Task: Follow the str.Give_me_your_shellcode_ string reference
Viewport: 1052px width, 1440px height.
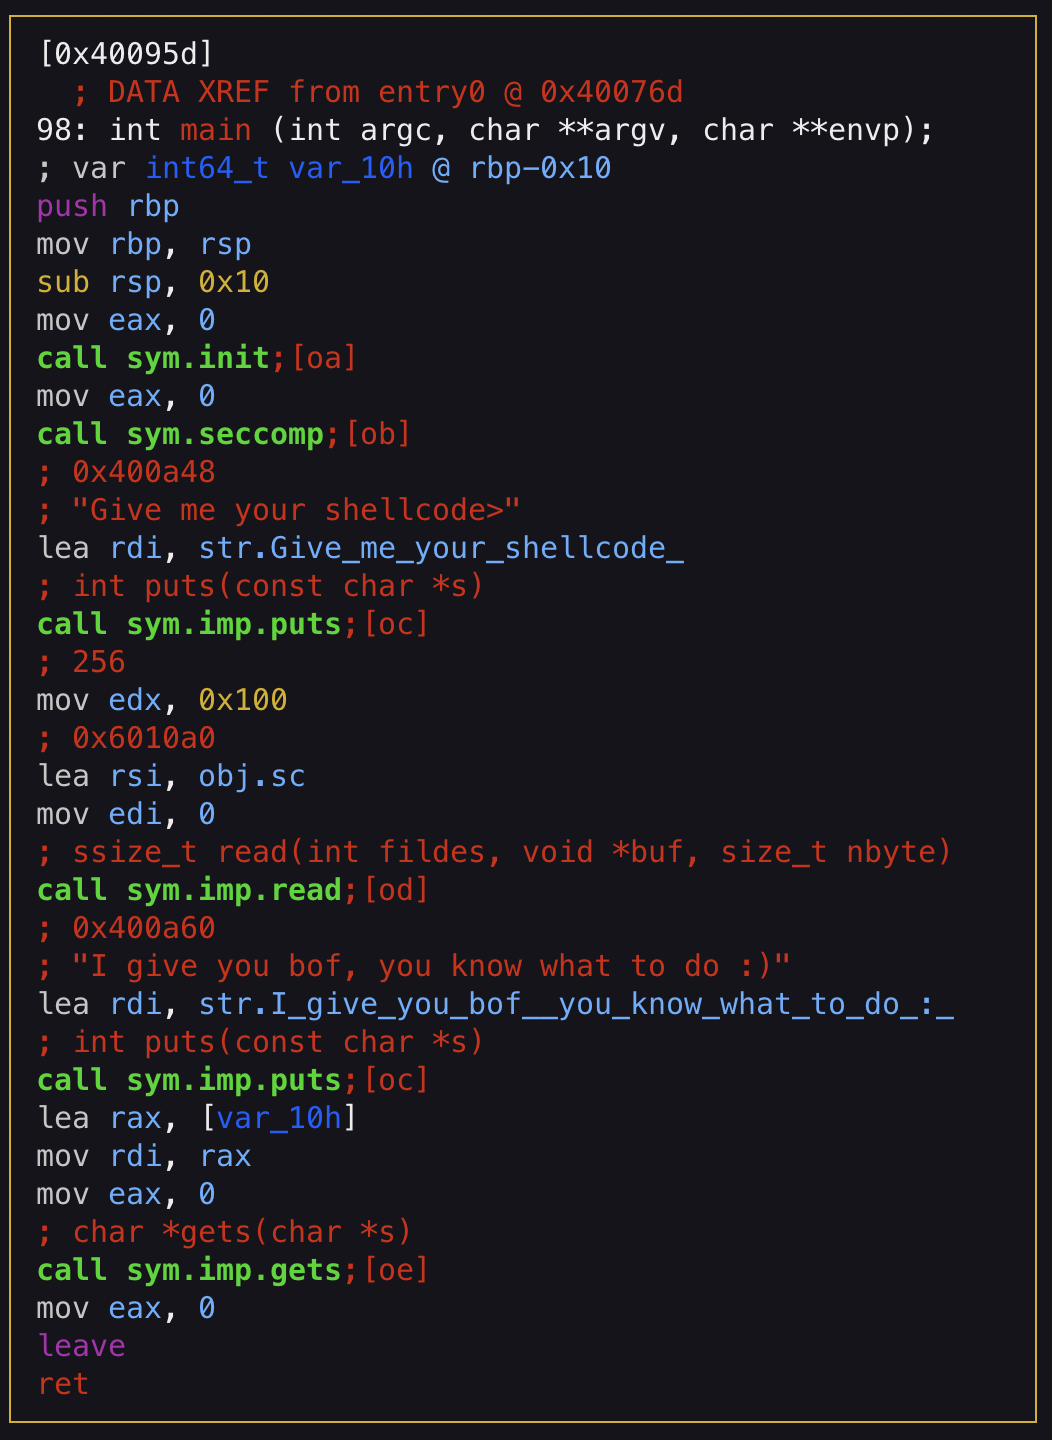Action: pyautogui.click(x=441, y=548)
